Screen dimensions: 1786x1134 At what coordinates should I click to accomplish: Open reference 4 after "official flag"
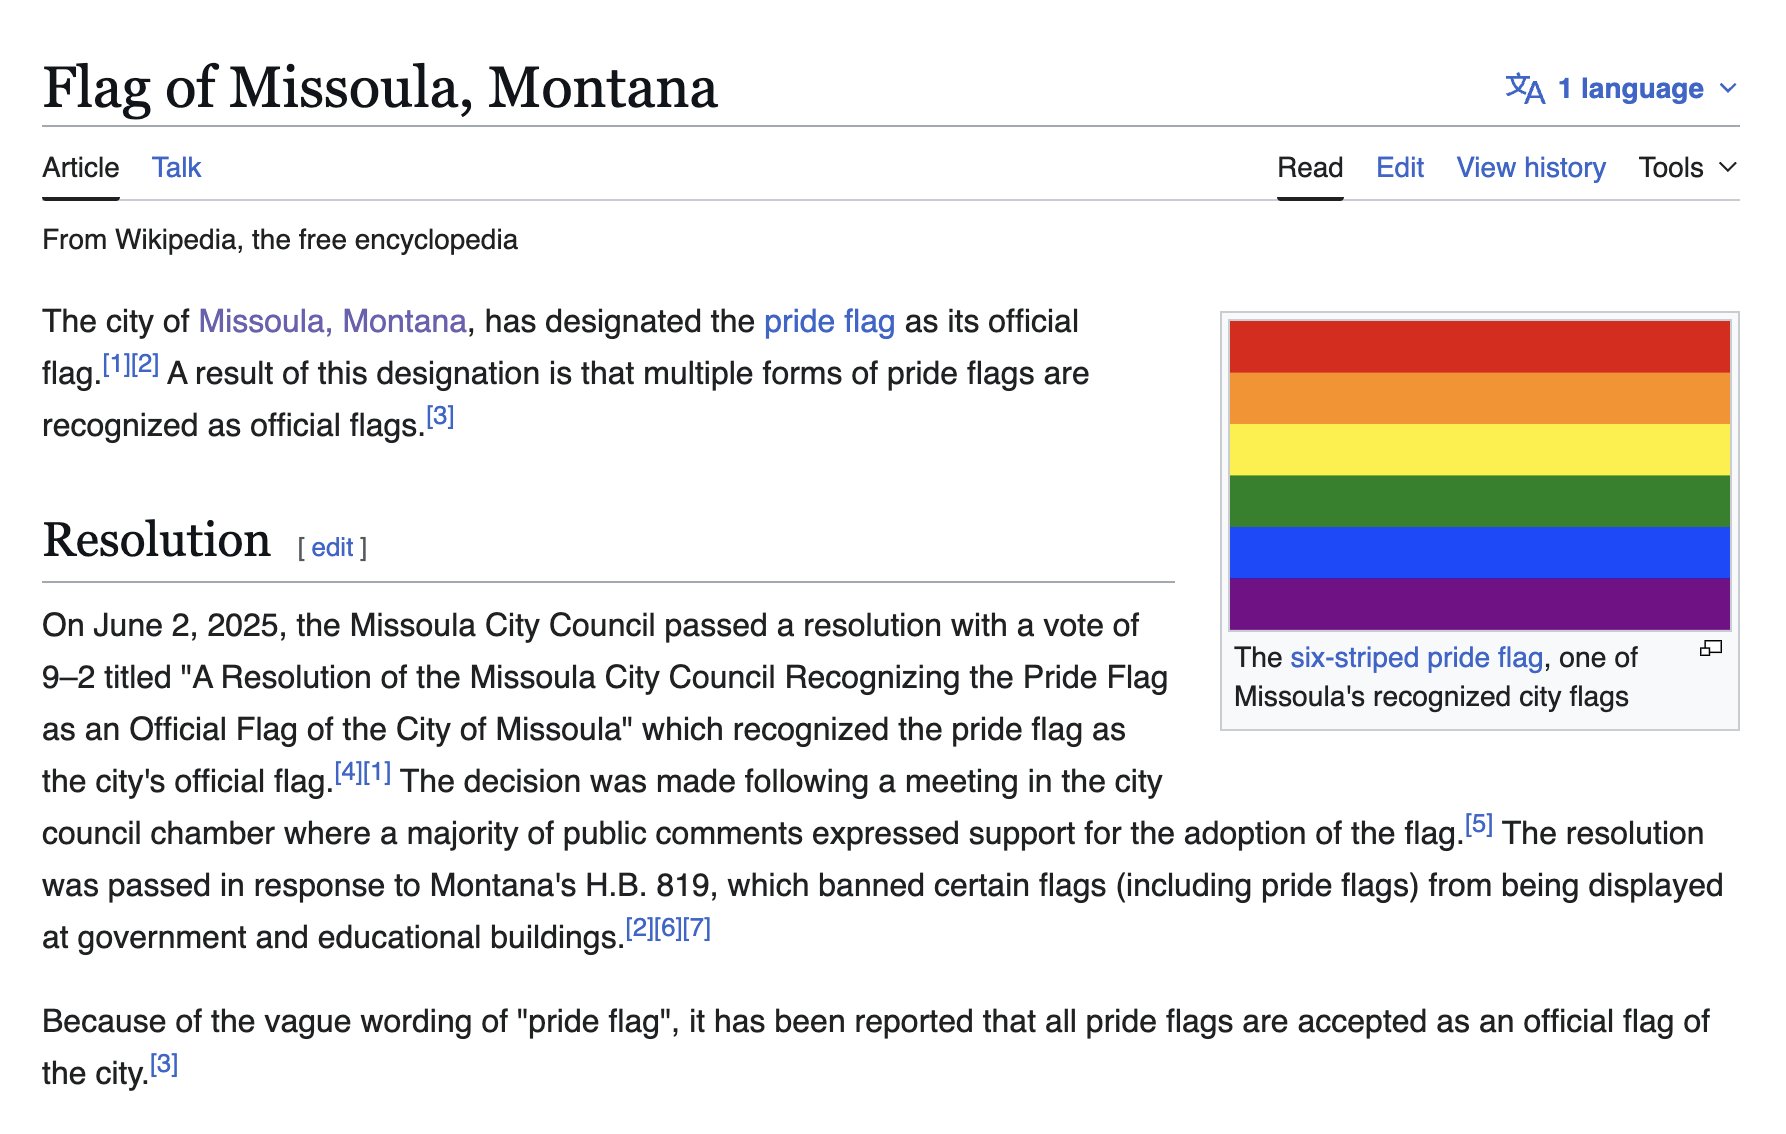click(x=348, y=772)
